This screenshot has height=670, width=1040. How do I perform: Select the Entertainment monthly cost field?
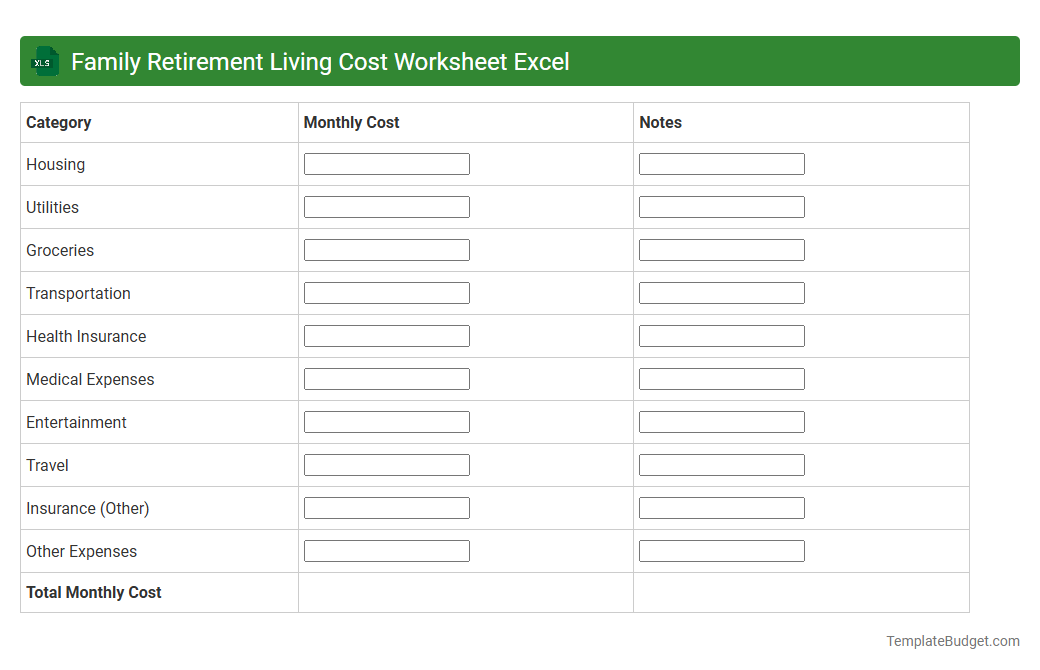tap(386, 421)
